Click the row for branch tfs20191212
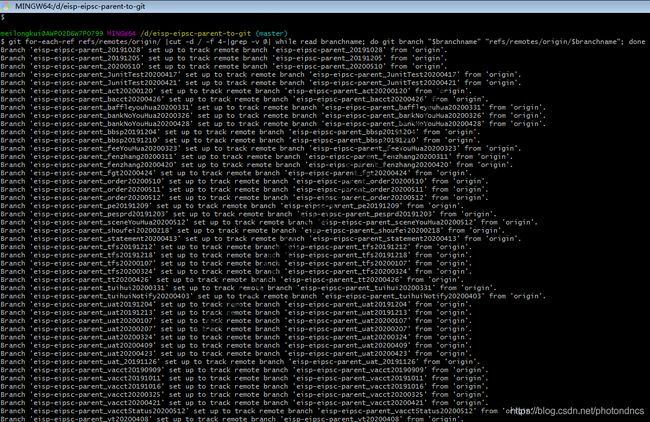Image resolution: width=650 pixels, height=422 pixels. 236,247
